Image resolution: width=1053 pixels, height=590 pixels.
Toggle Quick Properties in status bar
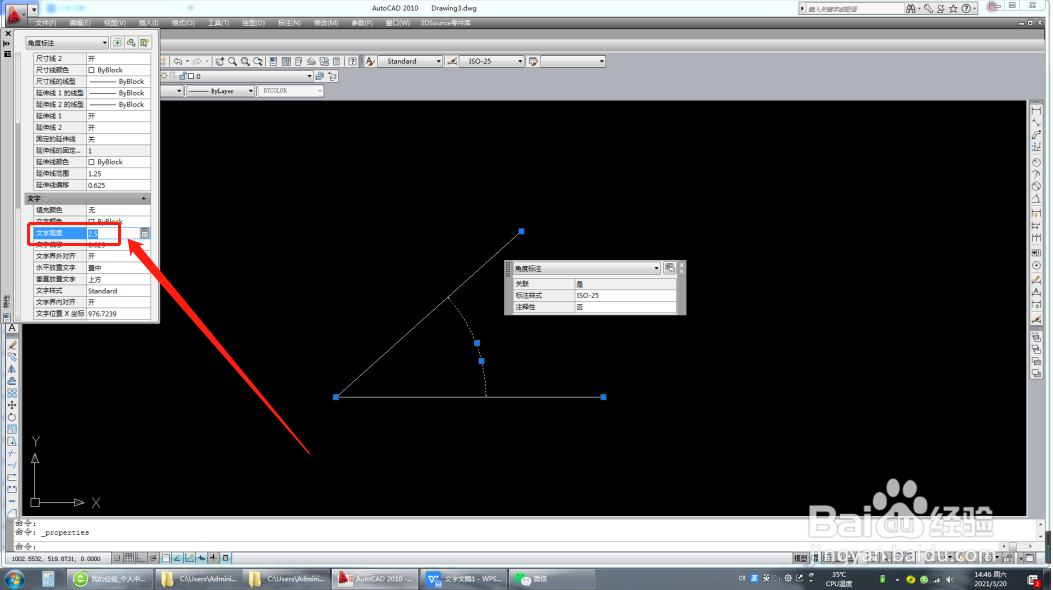(x=226, y=558)
